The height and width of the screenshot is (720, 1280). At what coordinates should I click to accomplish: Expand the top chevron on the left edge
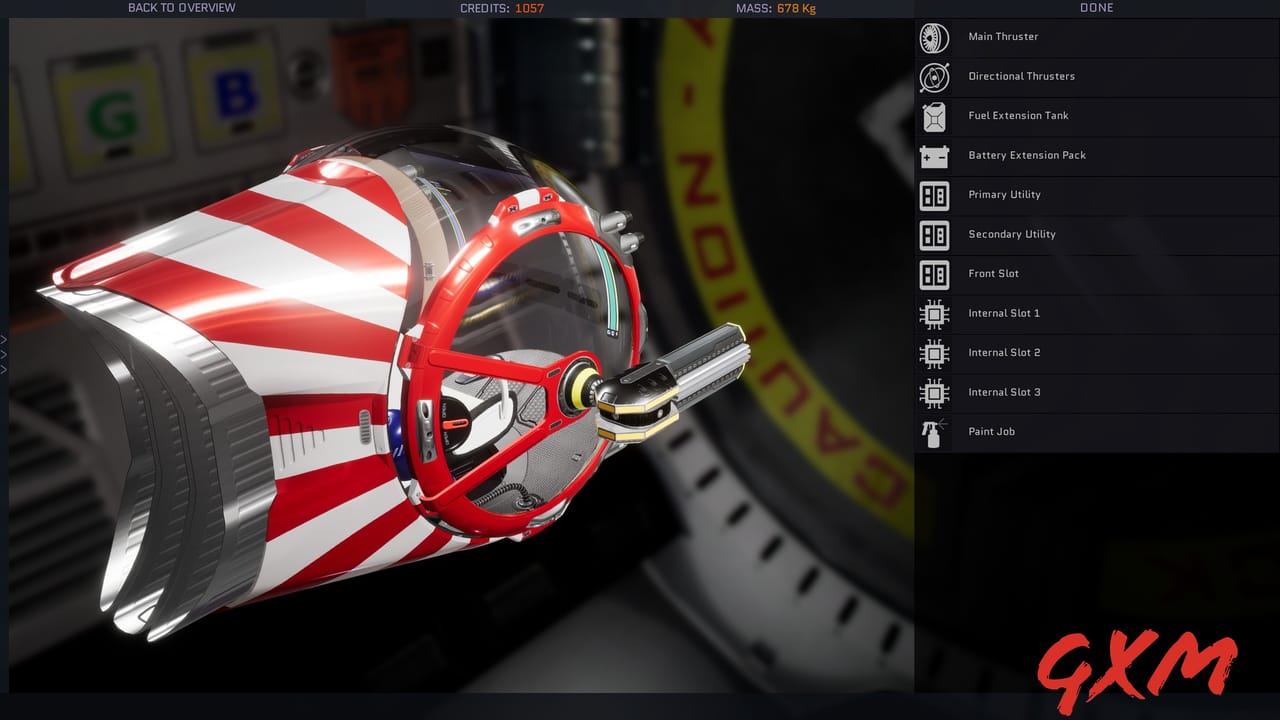click(x=4, y=338)
